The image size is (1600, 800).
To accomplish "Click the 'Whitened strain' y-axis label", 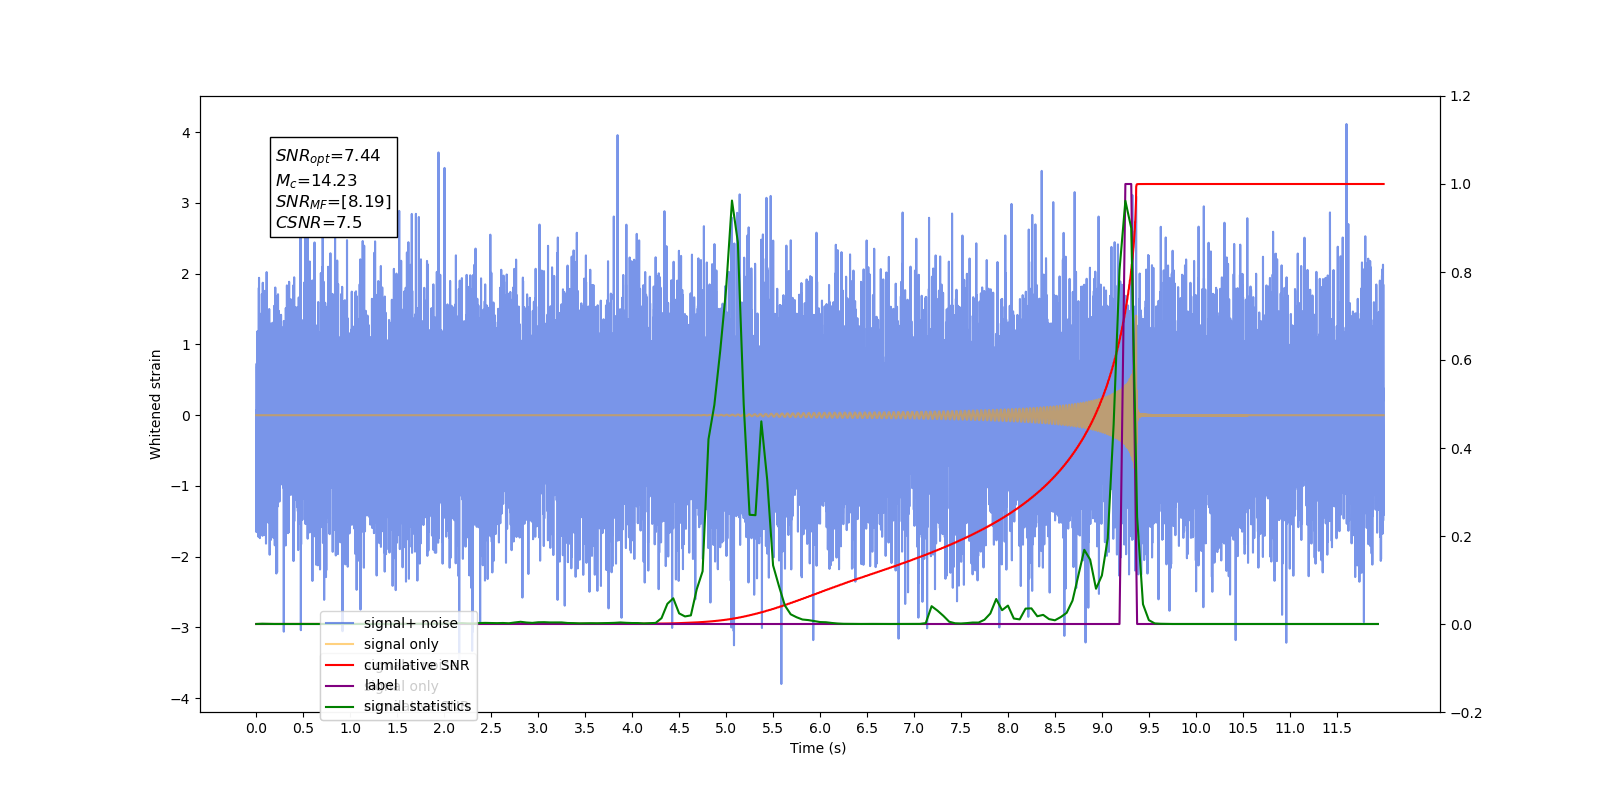I will coord(155,404).
